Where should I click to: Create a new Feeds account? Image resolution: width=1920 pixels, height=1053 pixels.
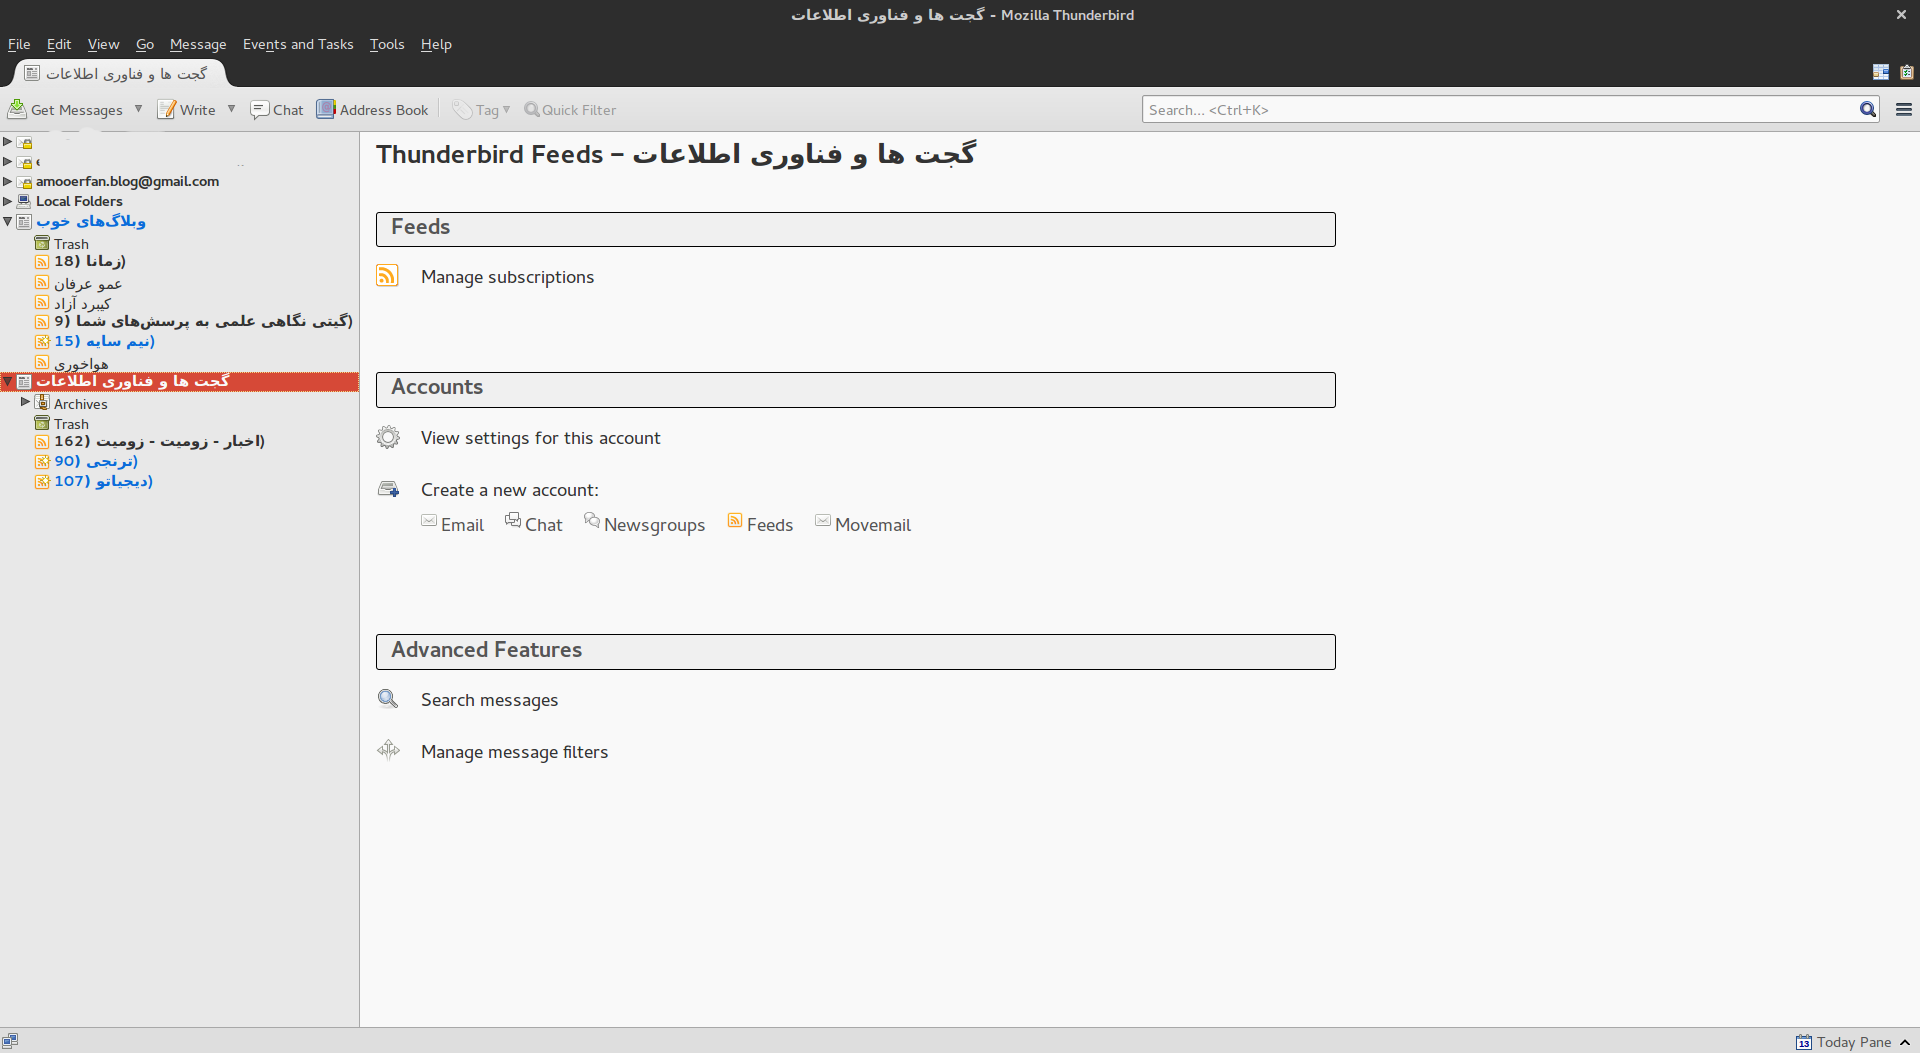760,524
